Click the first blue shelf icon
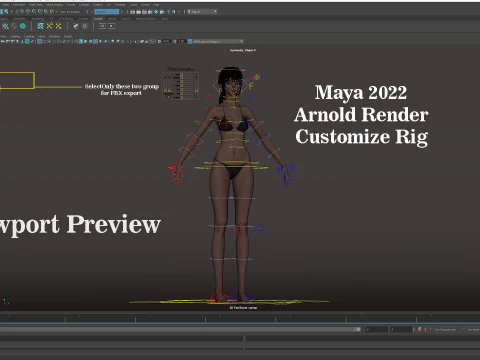This screenshot has height=360, width=480. pyautogui.click(x=5, y=26)
